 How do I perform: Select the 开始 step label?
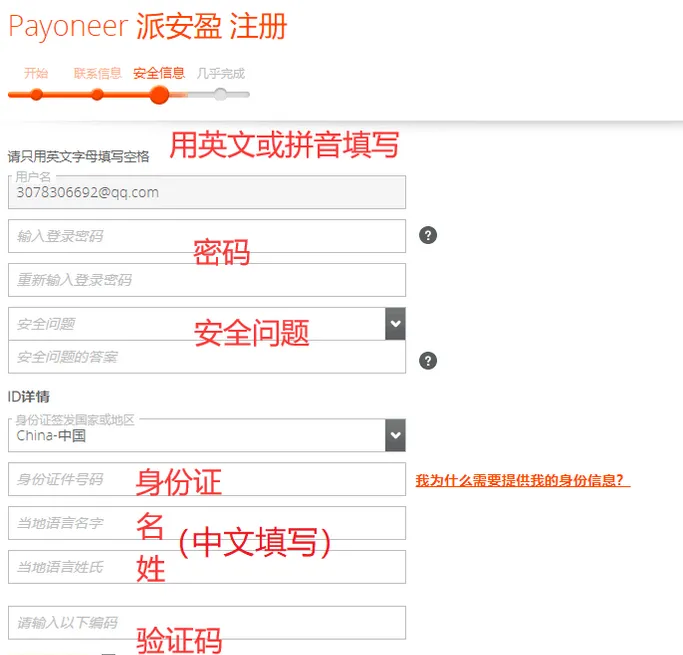pos(36,73)
